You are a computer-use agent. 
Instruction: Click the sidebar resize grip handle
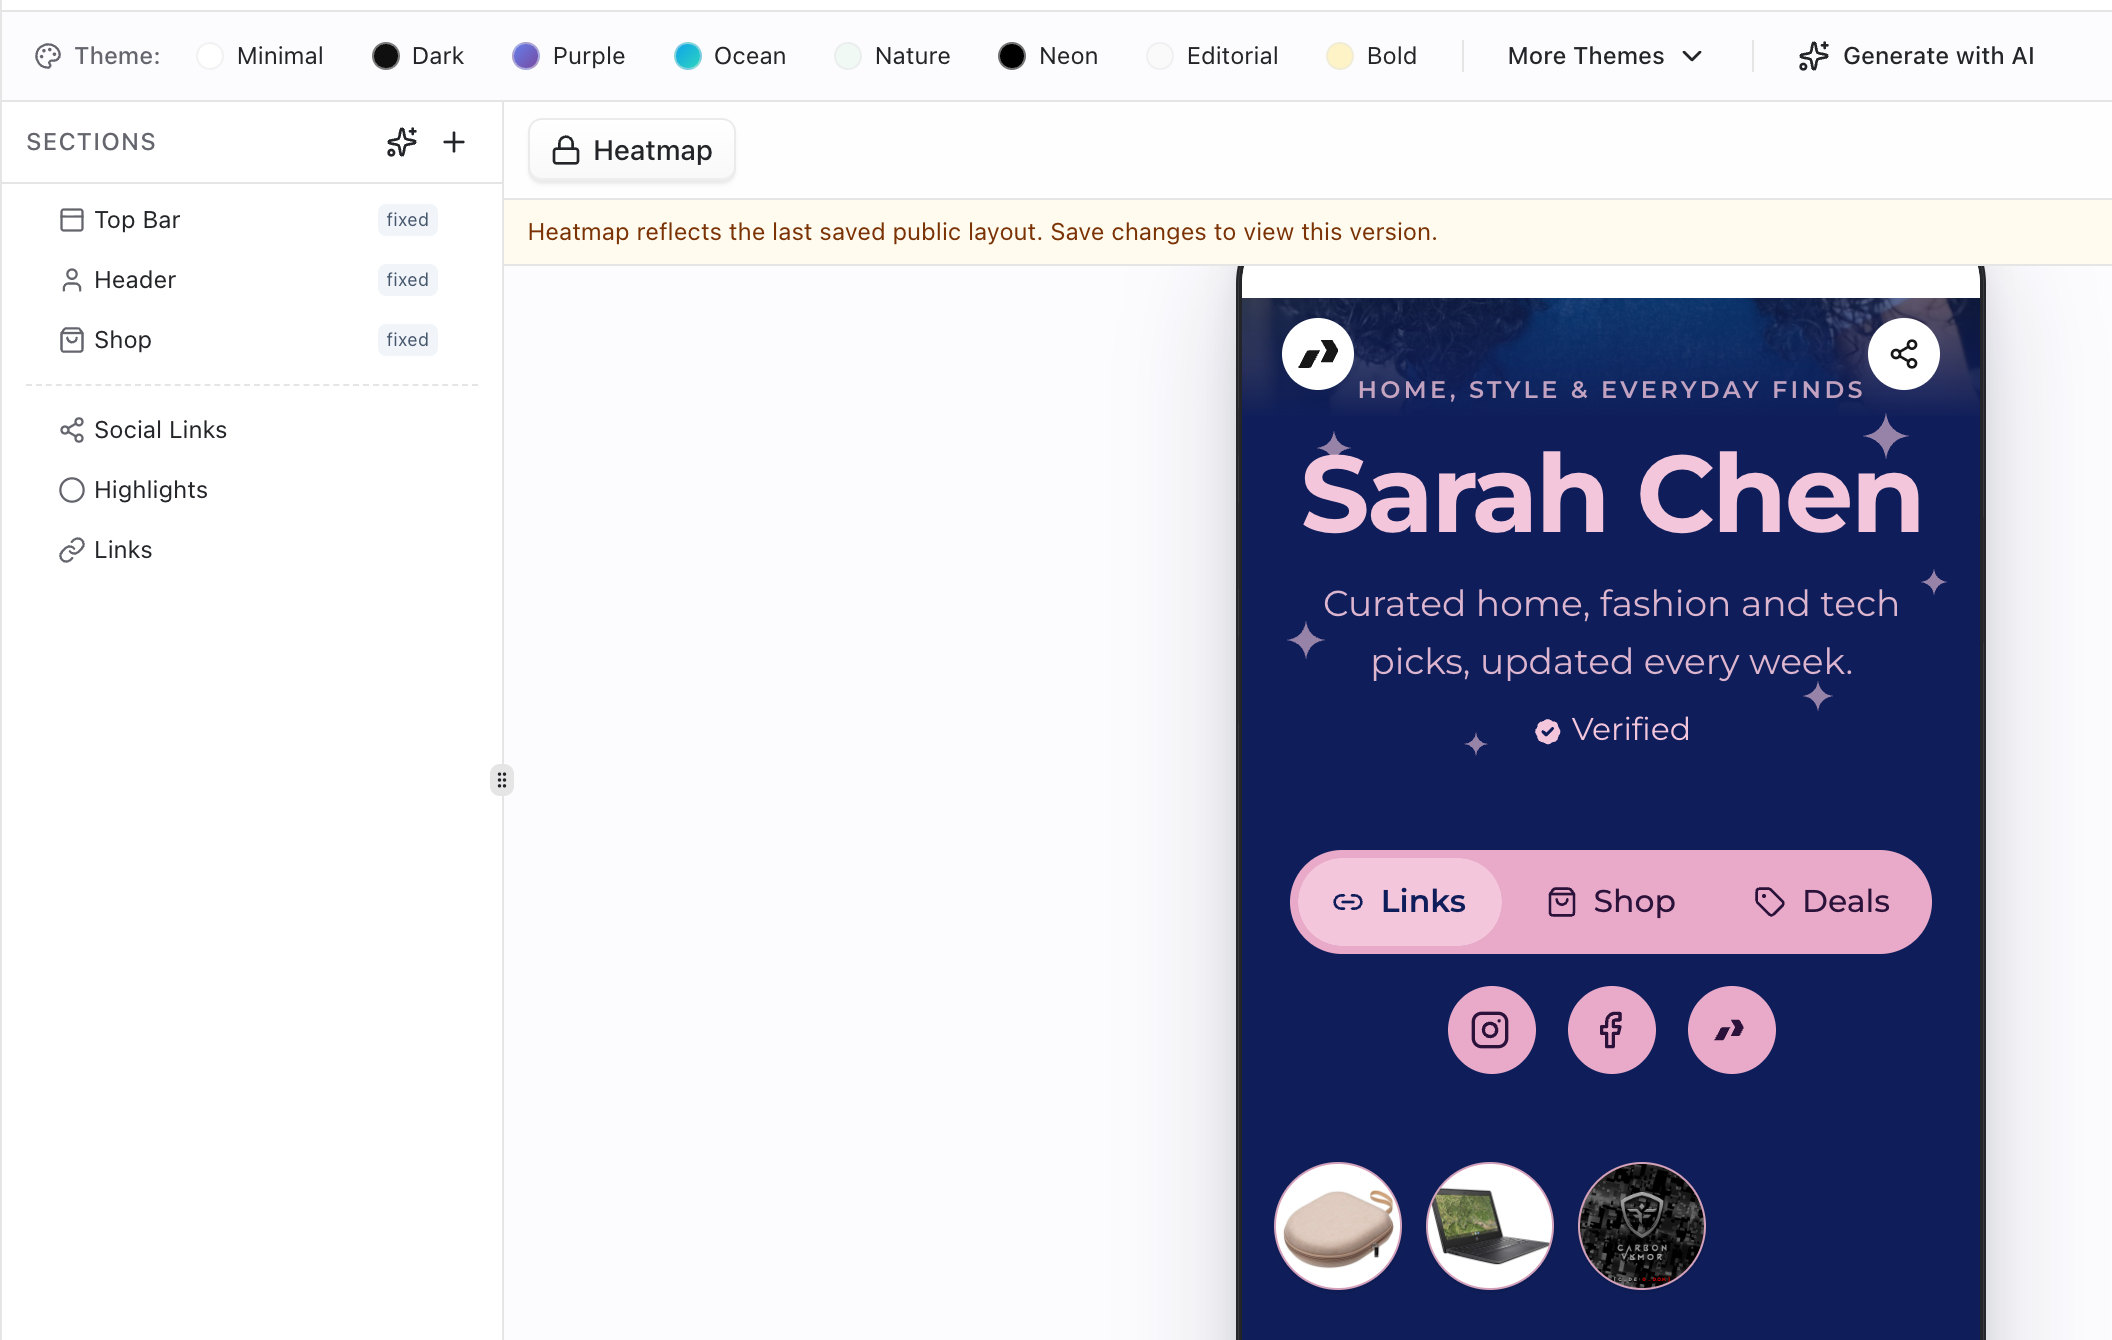click(502, 780)
